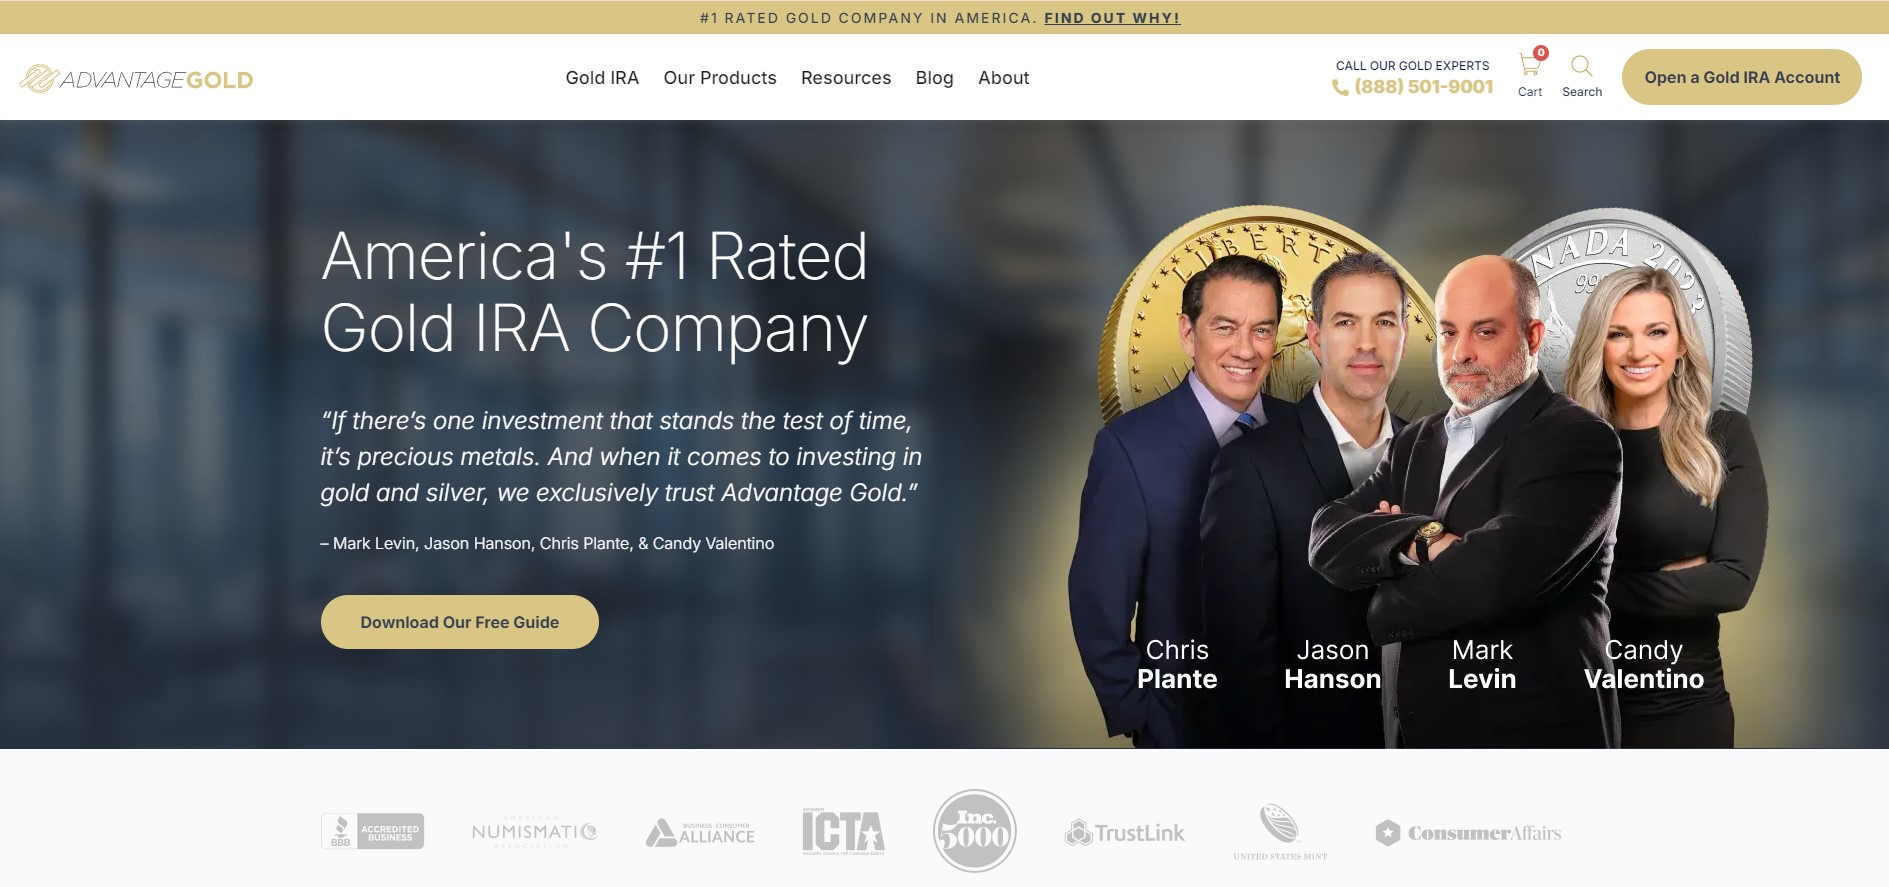This screenshot has height=887, width=1889.
Task: Click the ConsumerAffairs logo
Action: tap(1468, 833)
